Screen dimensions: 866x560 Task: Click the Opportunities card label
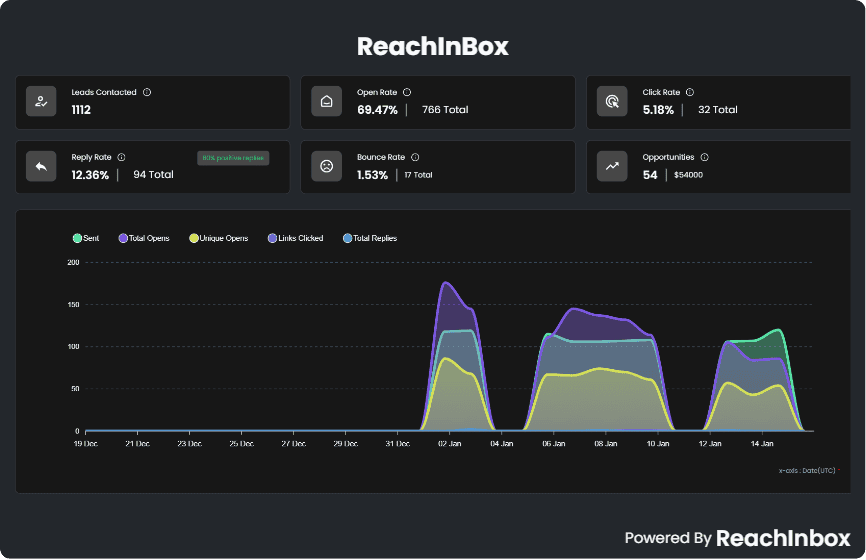pyautogui.click(x=668, y=157)
